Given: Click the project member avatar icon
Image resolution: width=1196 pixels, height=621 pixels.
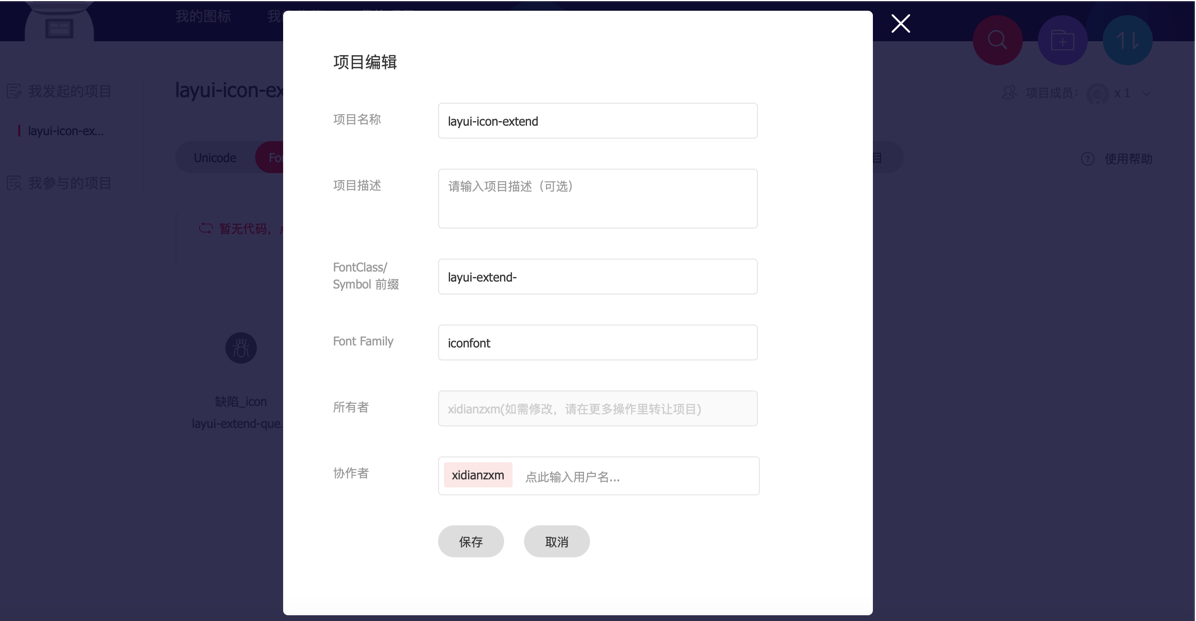Looking at the screenshot, I should 1098,94.
